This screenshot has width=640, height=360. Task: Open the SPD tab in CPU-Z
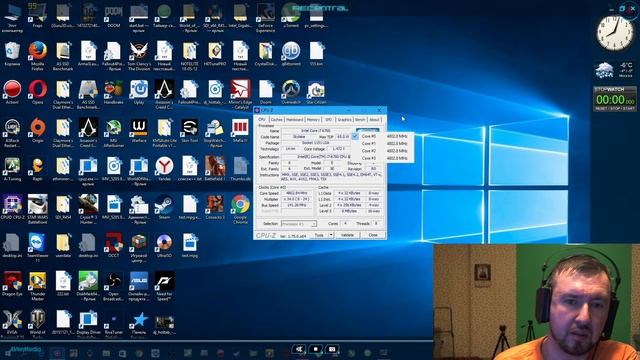[x=329, y=120]
